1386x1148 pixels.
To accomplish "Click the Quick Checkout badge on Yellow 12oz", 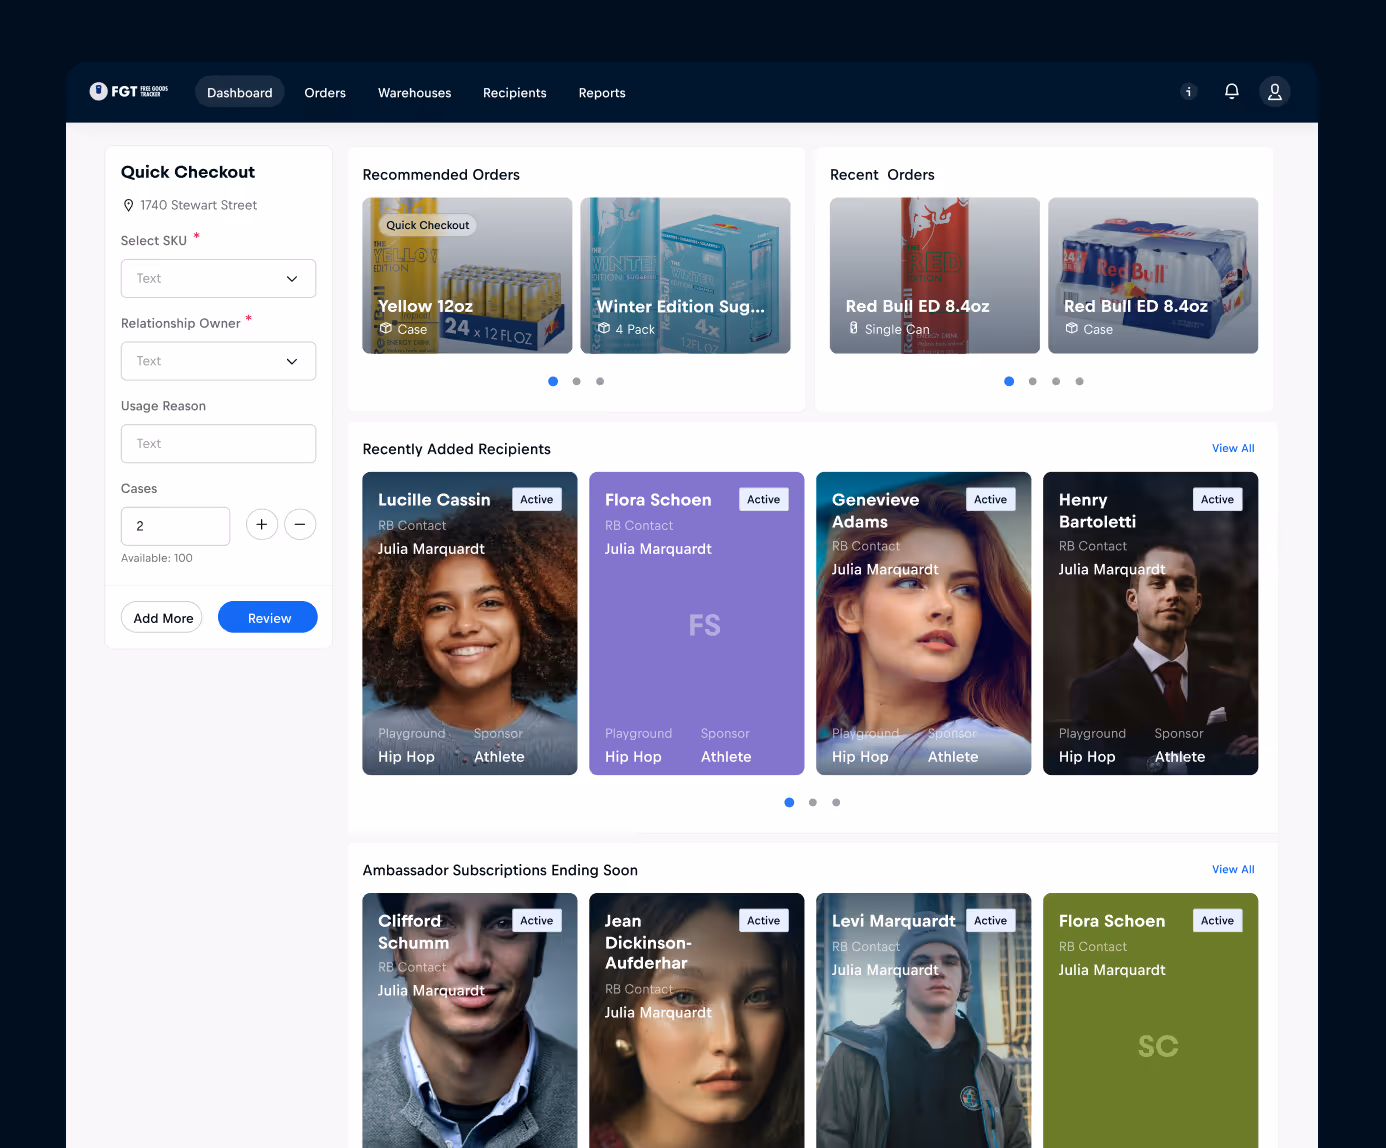I will click(x=427, y=225).
